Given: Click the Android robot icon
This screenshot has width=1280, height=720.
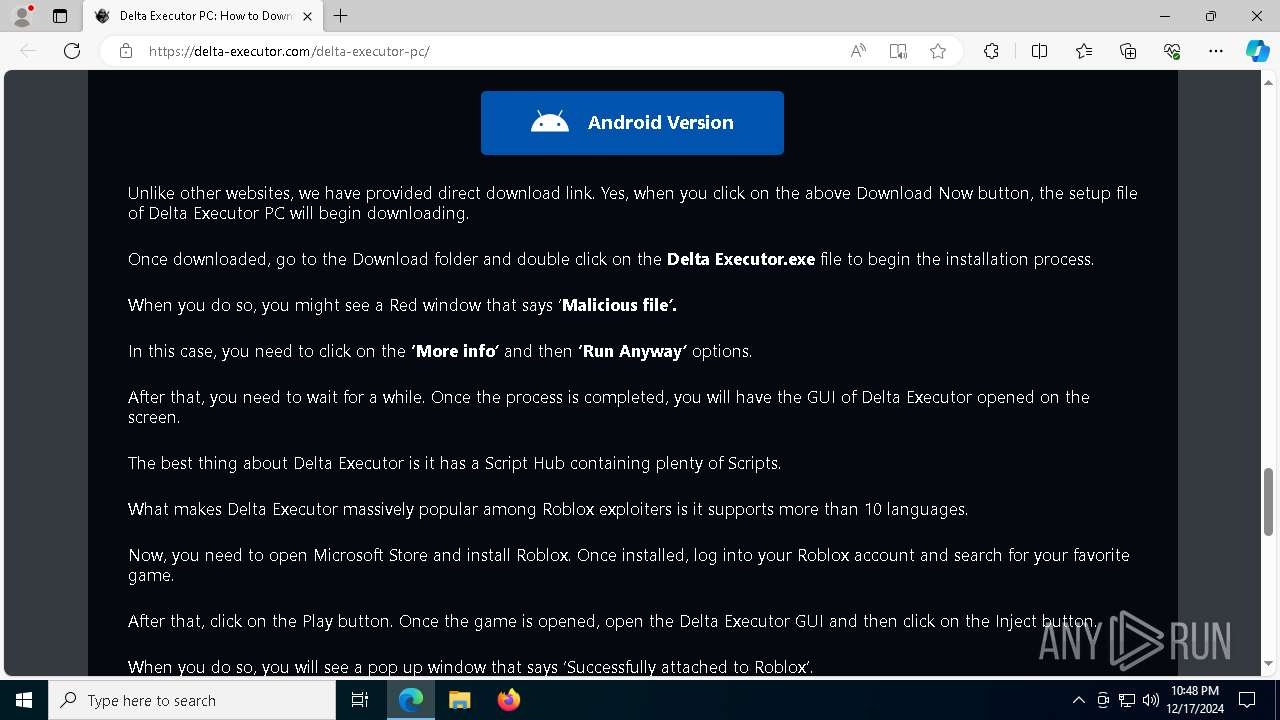Looking at the screenshot, I should tap(550, 122).
